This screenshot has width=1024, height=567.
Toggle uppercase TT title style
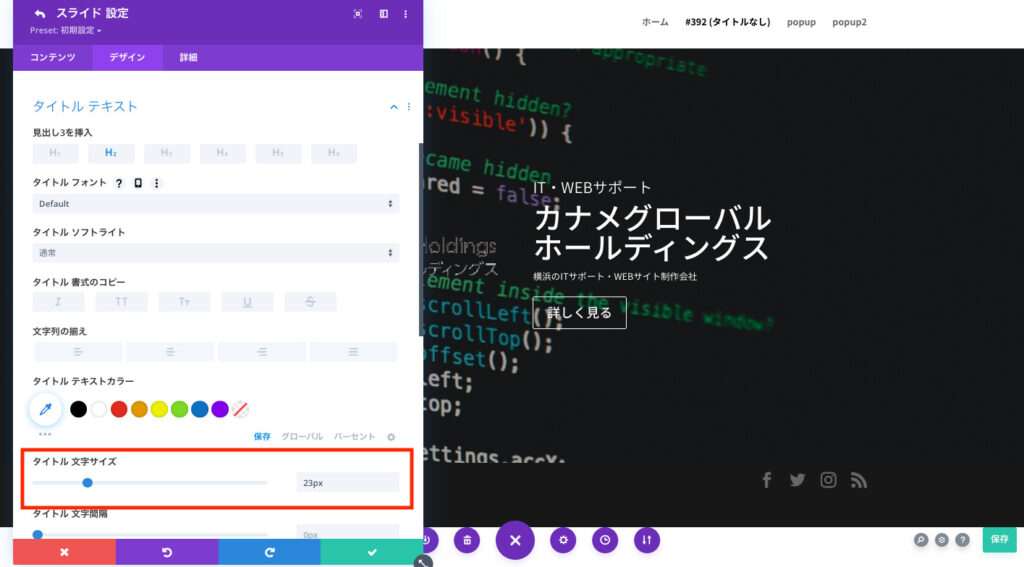[x=121, y=302]
